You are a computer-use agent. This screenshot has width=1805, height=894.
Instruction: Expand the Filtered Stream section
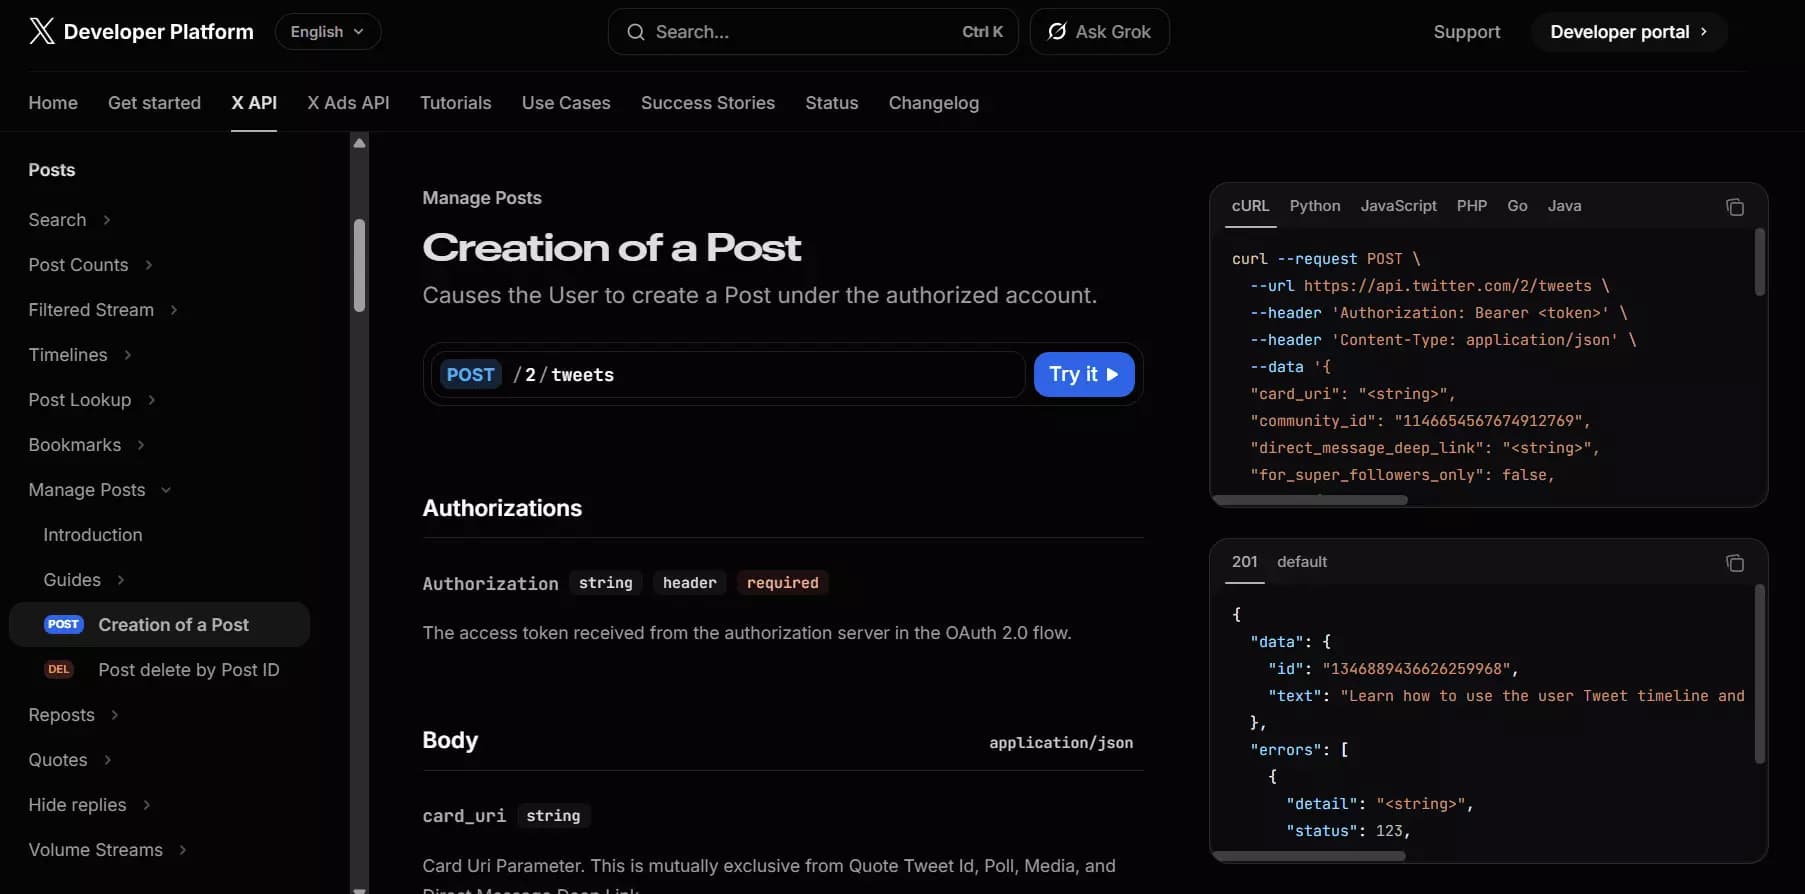pos(174,310)
